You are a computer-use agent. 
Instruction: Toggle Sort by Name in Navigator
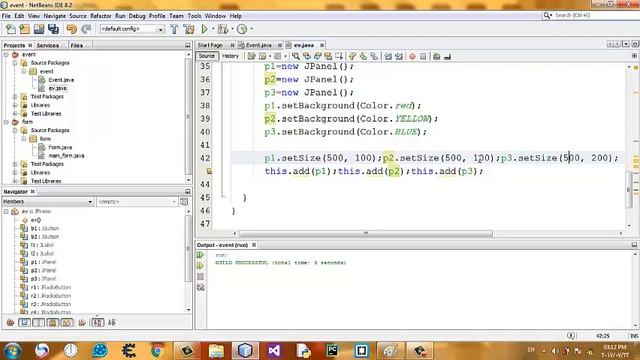[x=98, y=322]
